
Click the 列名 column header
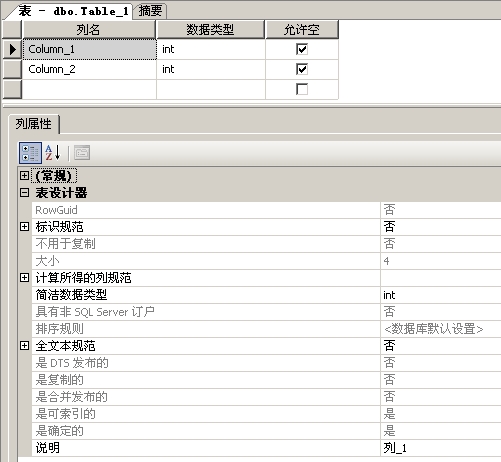[89, 30]
